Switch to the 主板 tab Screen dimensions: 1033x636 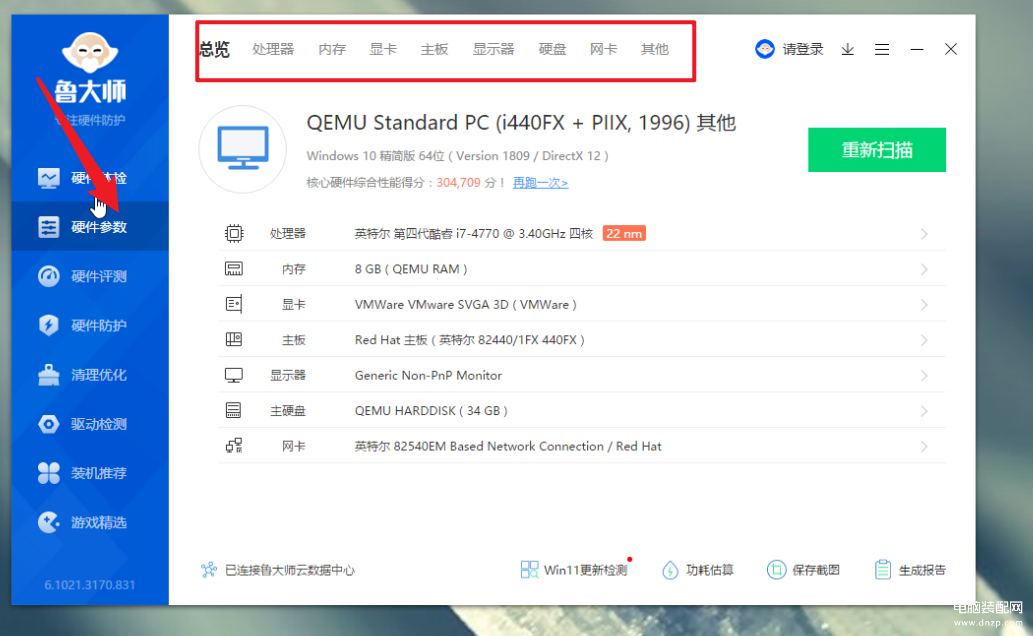(x=434, y=49)
